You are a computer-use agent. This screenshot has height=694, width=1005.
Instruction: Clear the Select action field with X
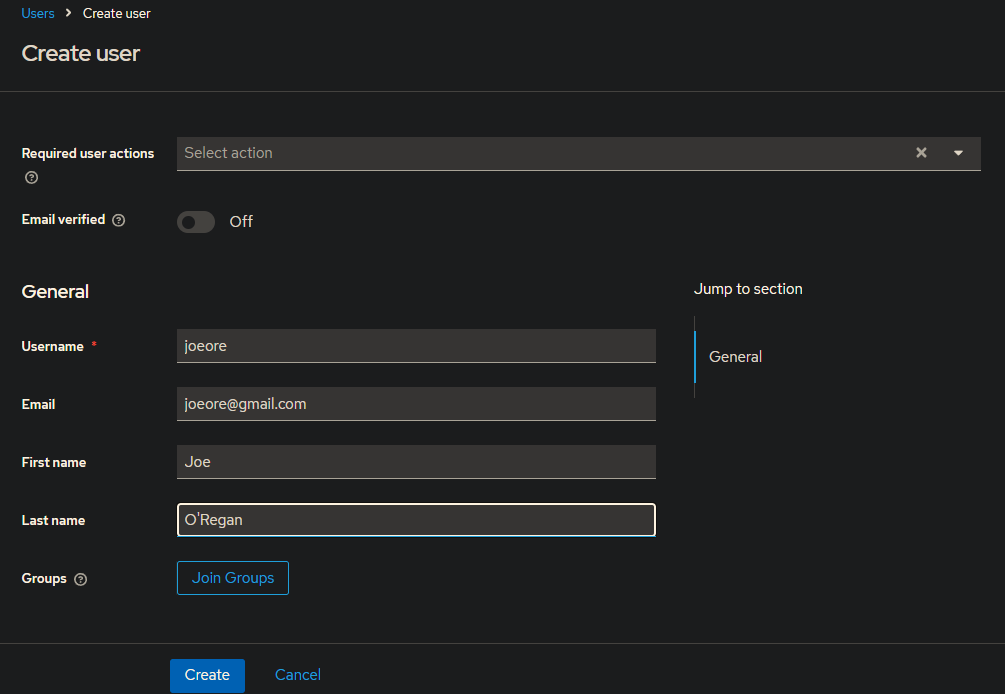pos(921,153)
